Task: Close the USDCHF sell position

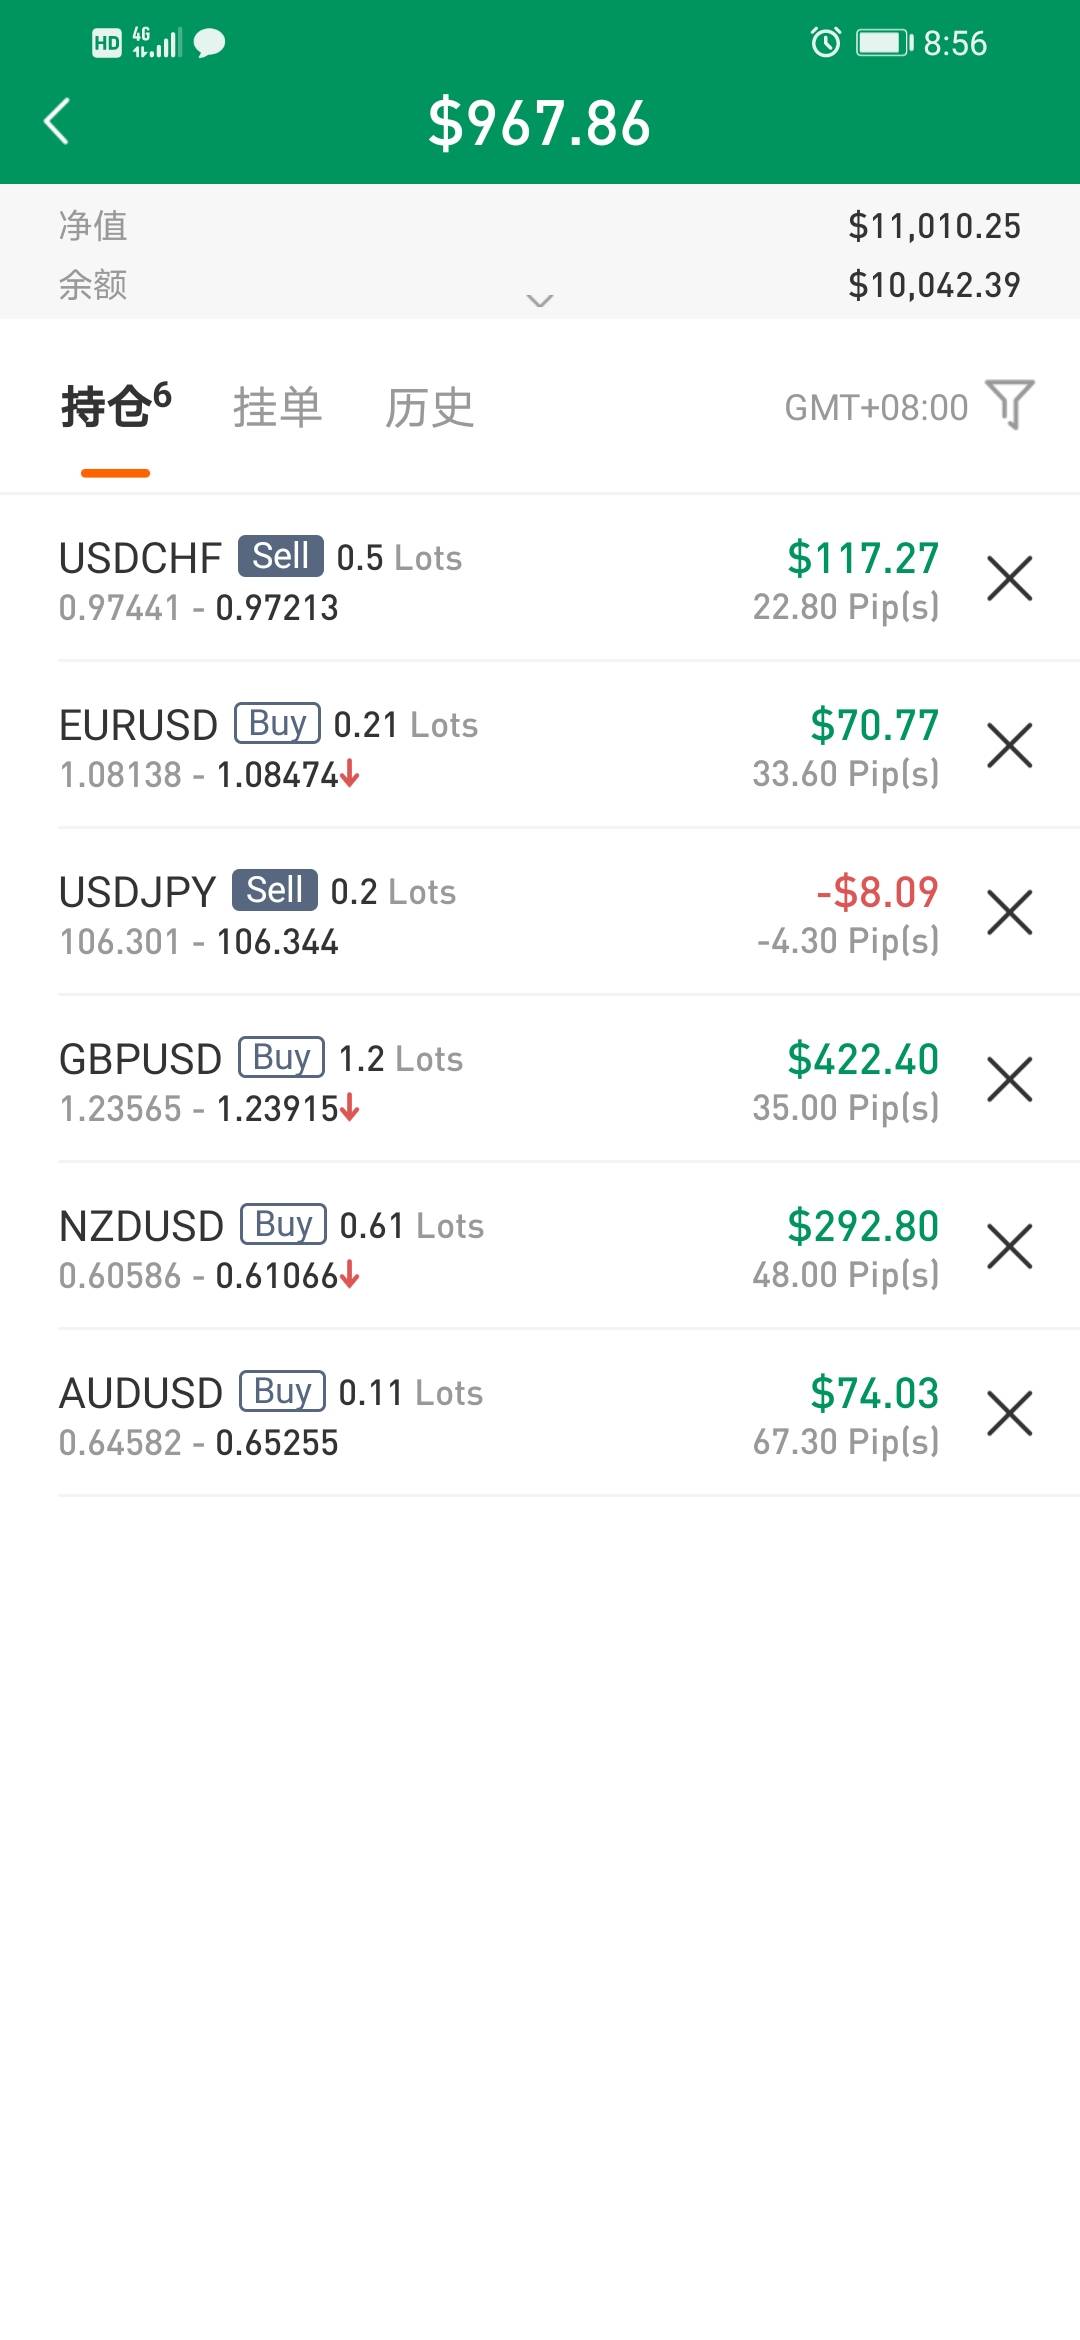Action: point(1009,579)
